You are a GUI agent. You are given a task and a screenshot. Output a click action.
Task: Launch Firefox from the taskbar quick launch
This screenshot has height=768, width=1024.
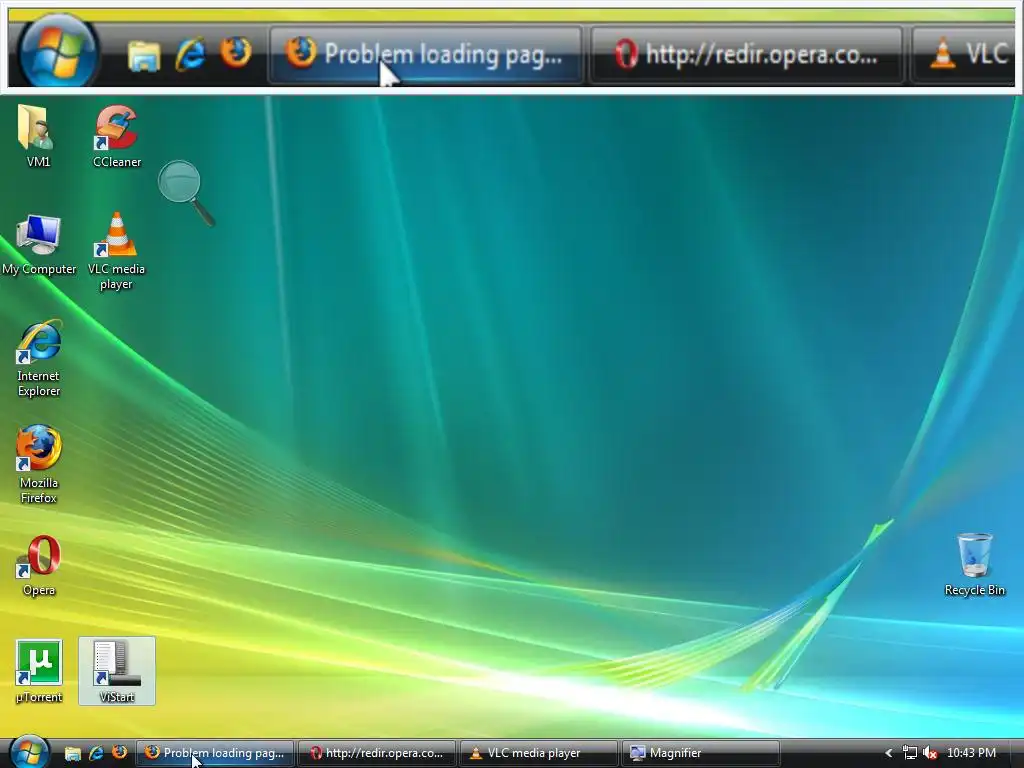pos(120,752)
